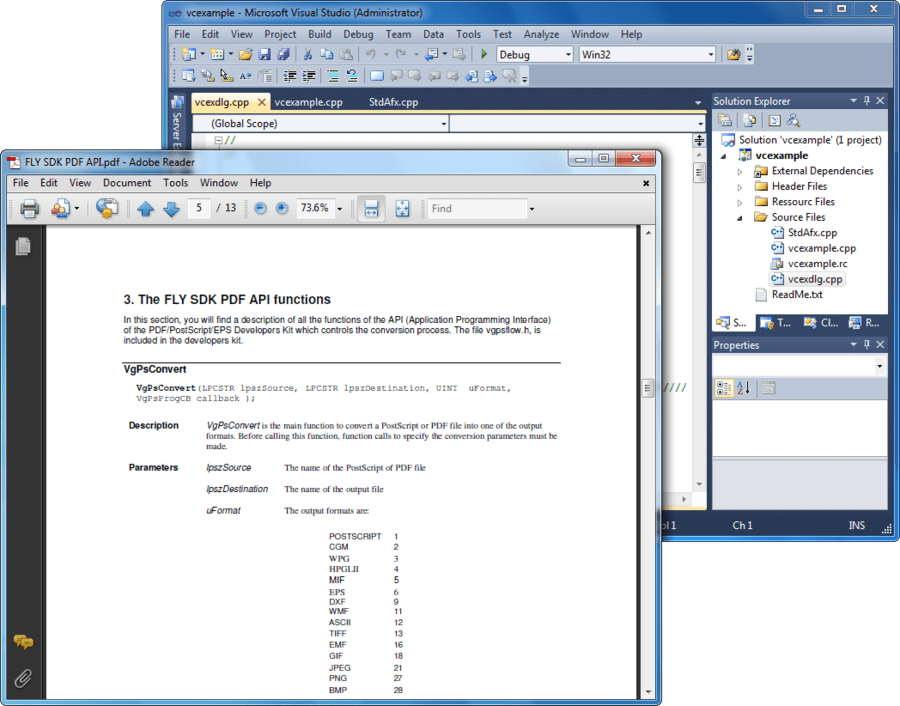Go to next page in Adobe Reader
The width and height of the screenshot is (900, 706).
(x=171, y=208)
